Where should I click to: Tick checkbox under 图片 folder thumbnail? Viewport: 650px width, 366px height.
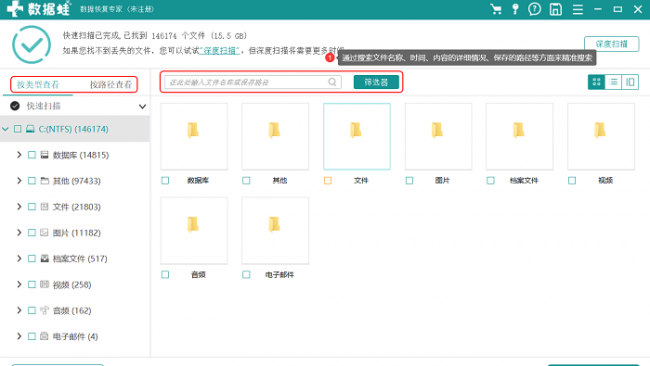click(409, 180)
